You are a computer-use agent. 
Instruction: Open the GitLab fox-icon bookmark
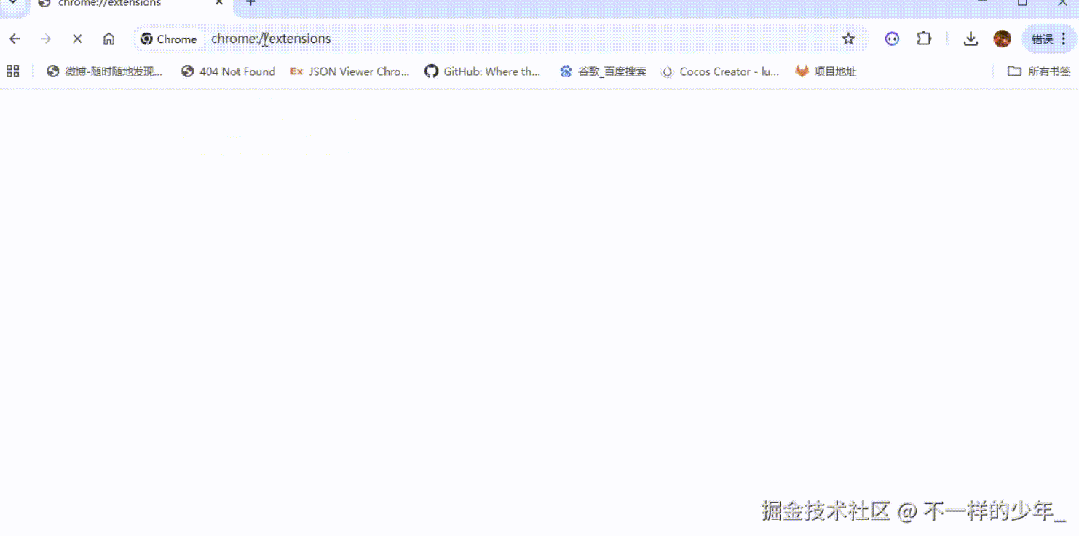coord(826,72)
